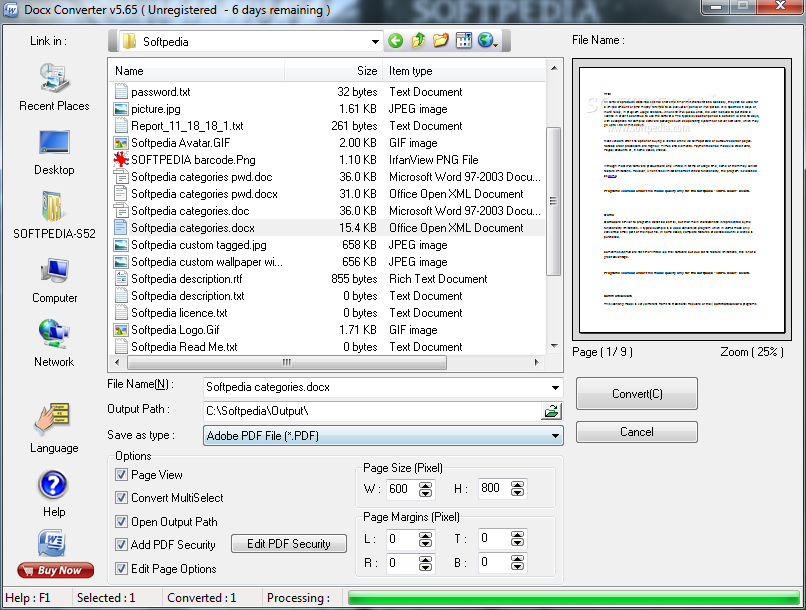Viewport: 806px width, 610px height.
Task: Click the horizontal scrollbar of file list
Action: (287, 362)
